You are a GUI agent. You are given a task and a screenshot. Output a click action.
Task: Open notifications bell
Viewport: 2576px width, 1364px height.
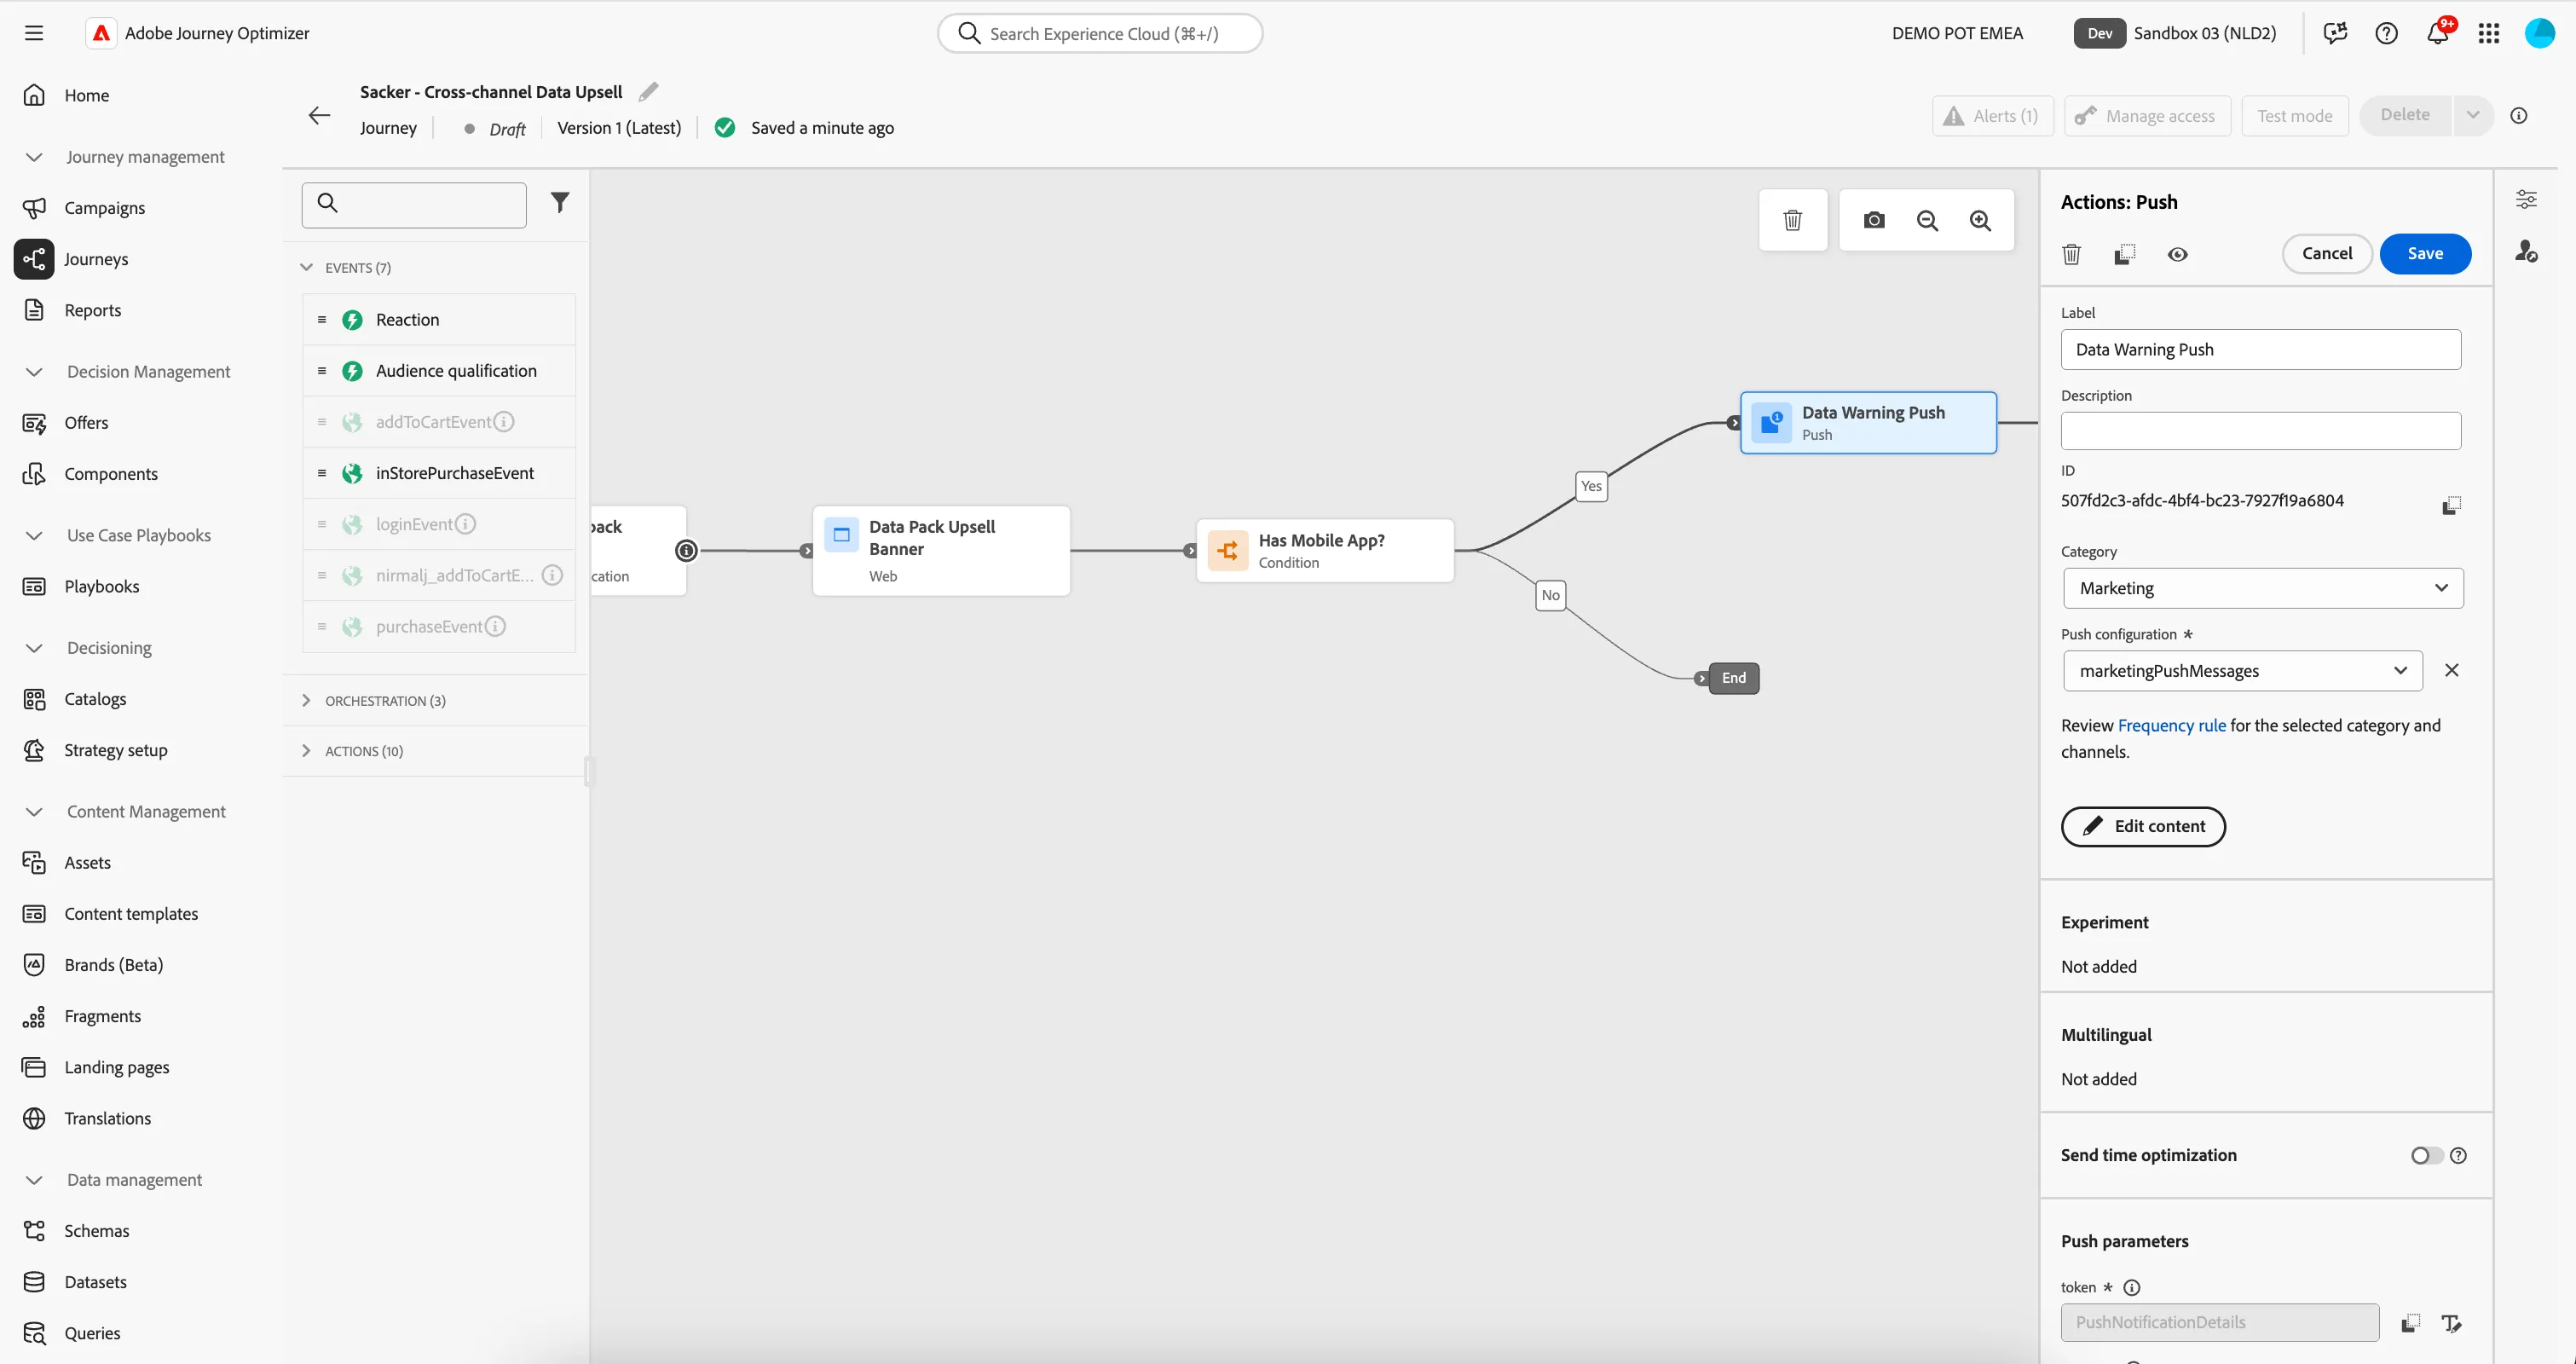(2438, 33)
